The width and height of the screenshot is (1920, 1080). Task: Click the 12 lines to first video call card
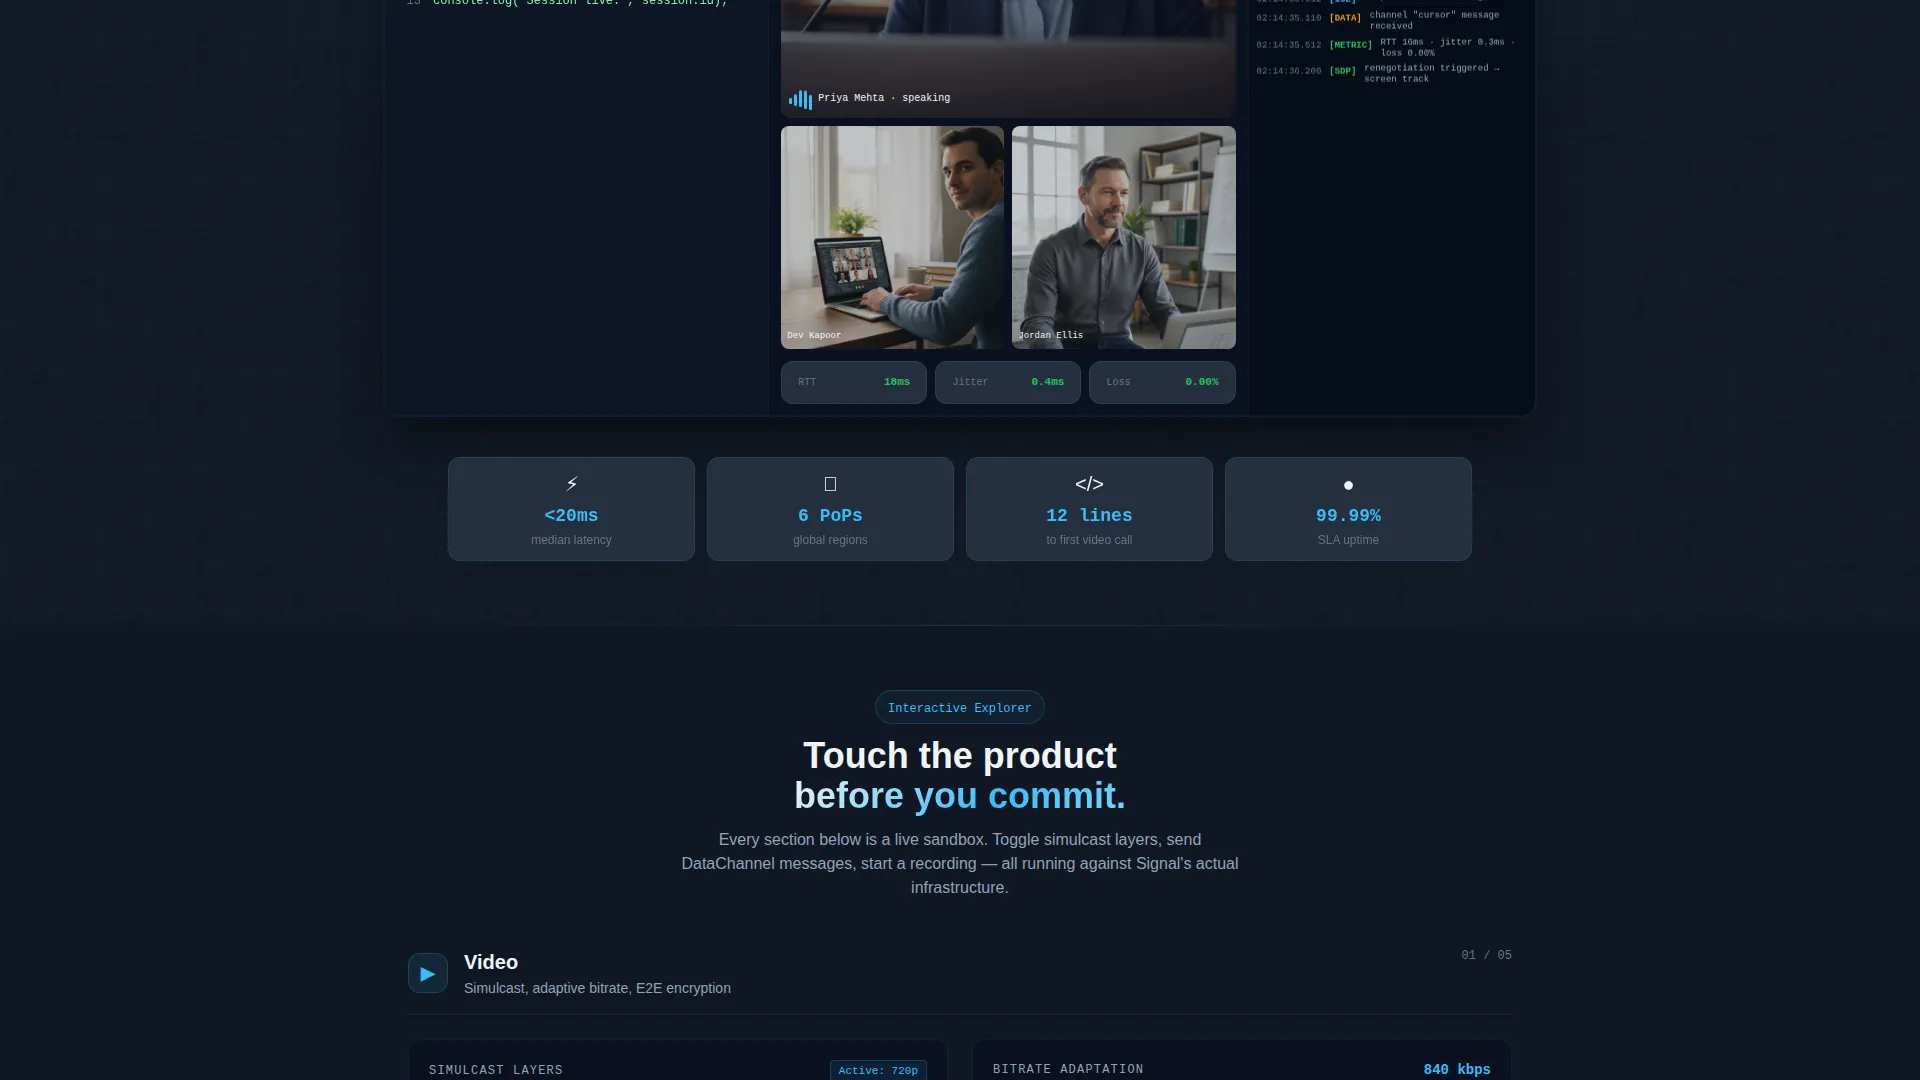coord(1089,509)
